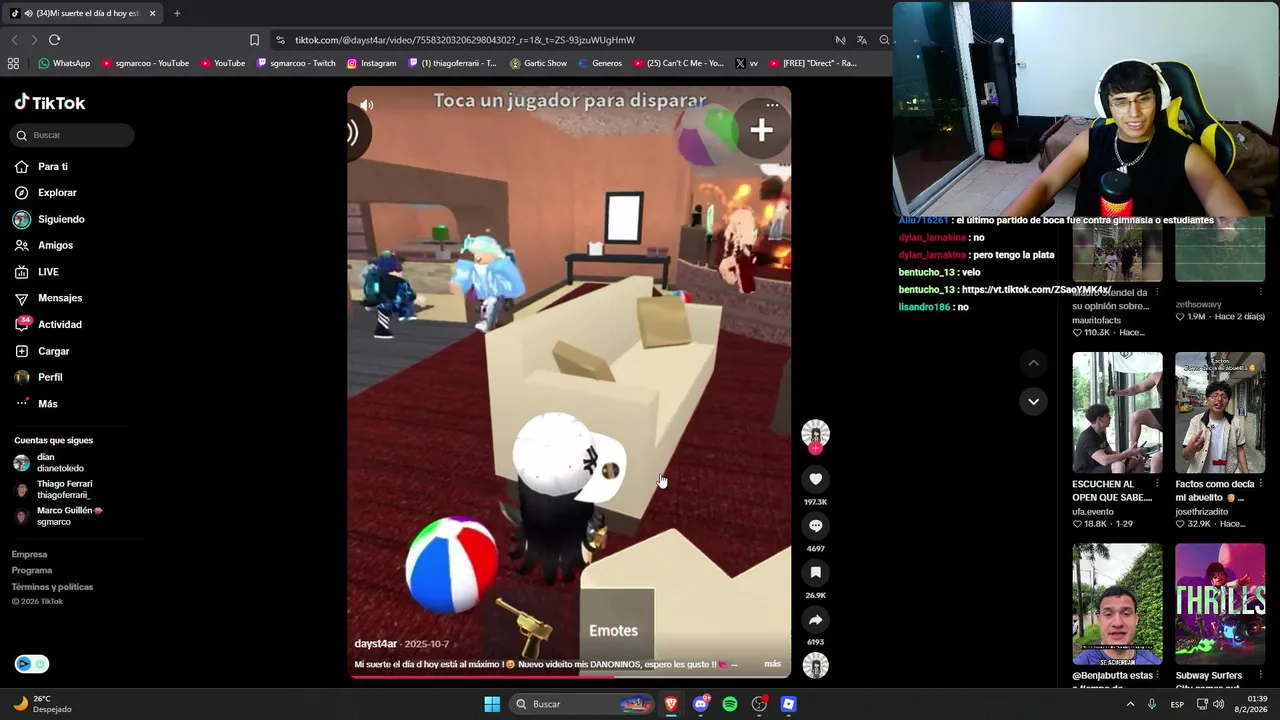Show hidden system tray icons
This screenshot has height=720, width=1280.
(1130, 704)
